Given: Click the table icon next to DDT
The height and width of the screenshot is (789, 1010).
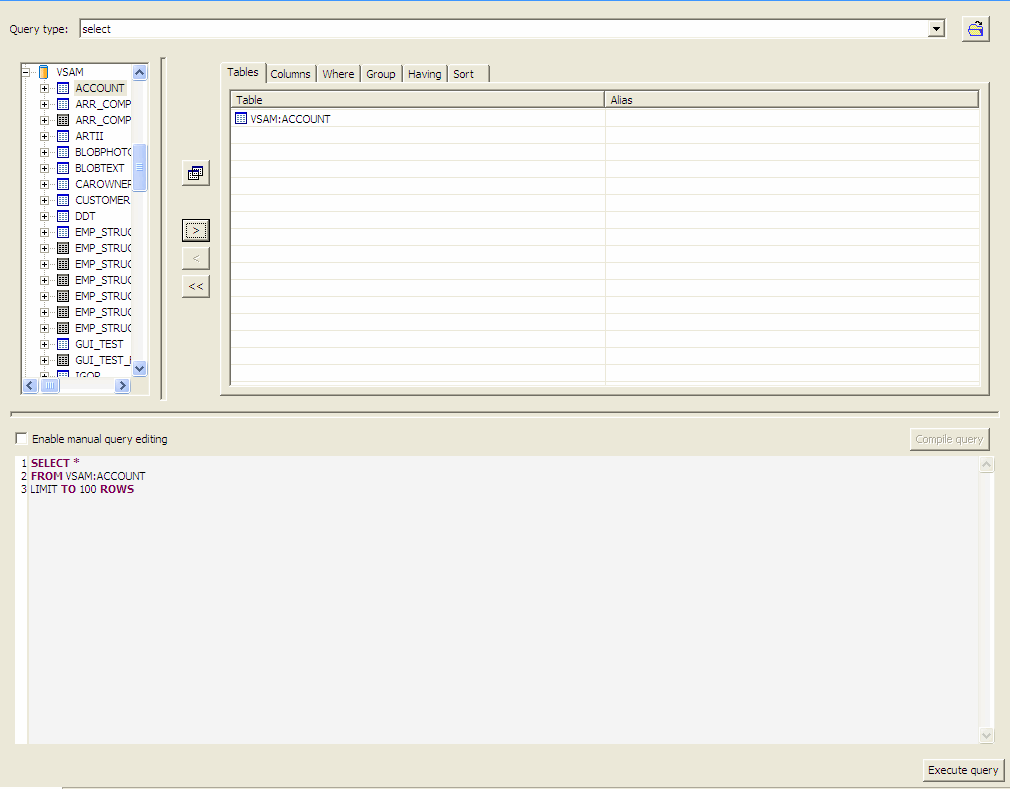Looking at the screenshot, I should point(61,215).
